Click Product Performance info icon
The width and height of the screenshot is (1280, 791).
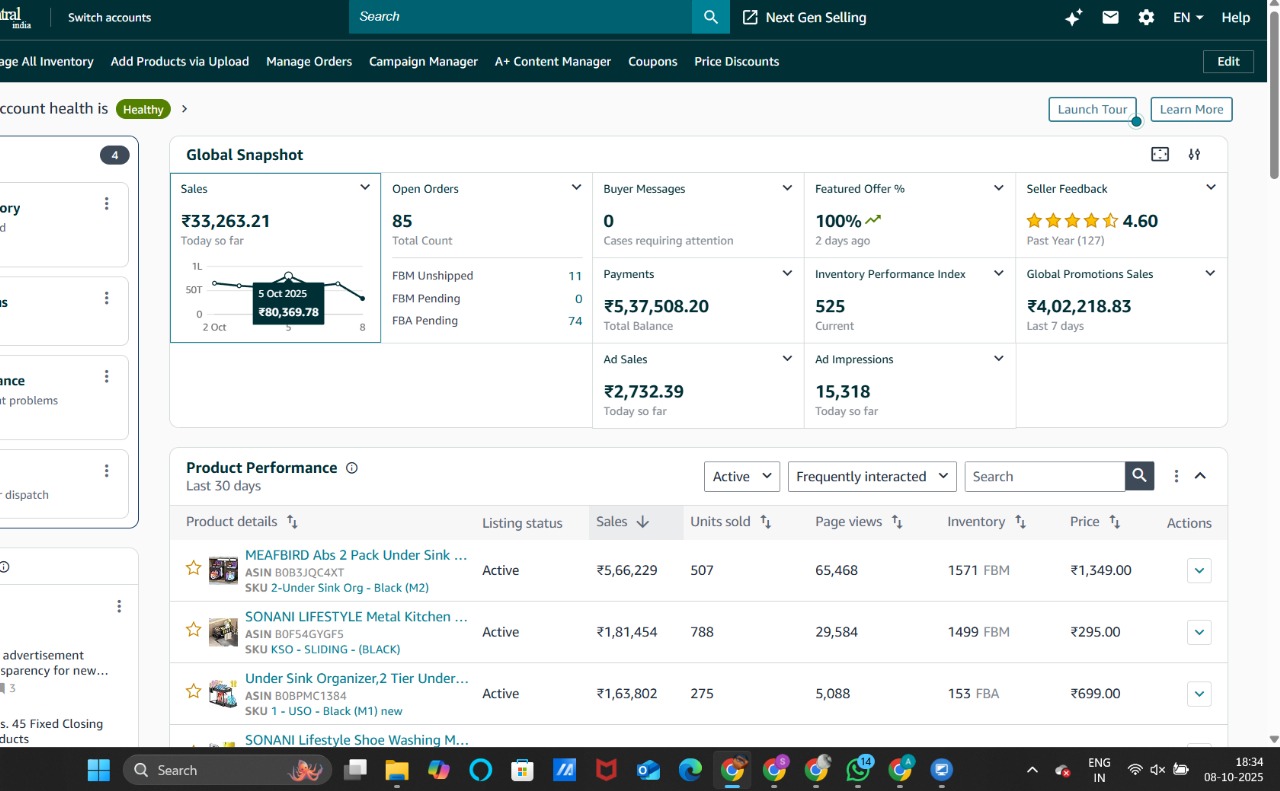point(351,468)
